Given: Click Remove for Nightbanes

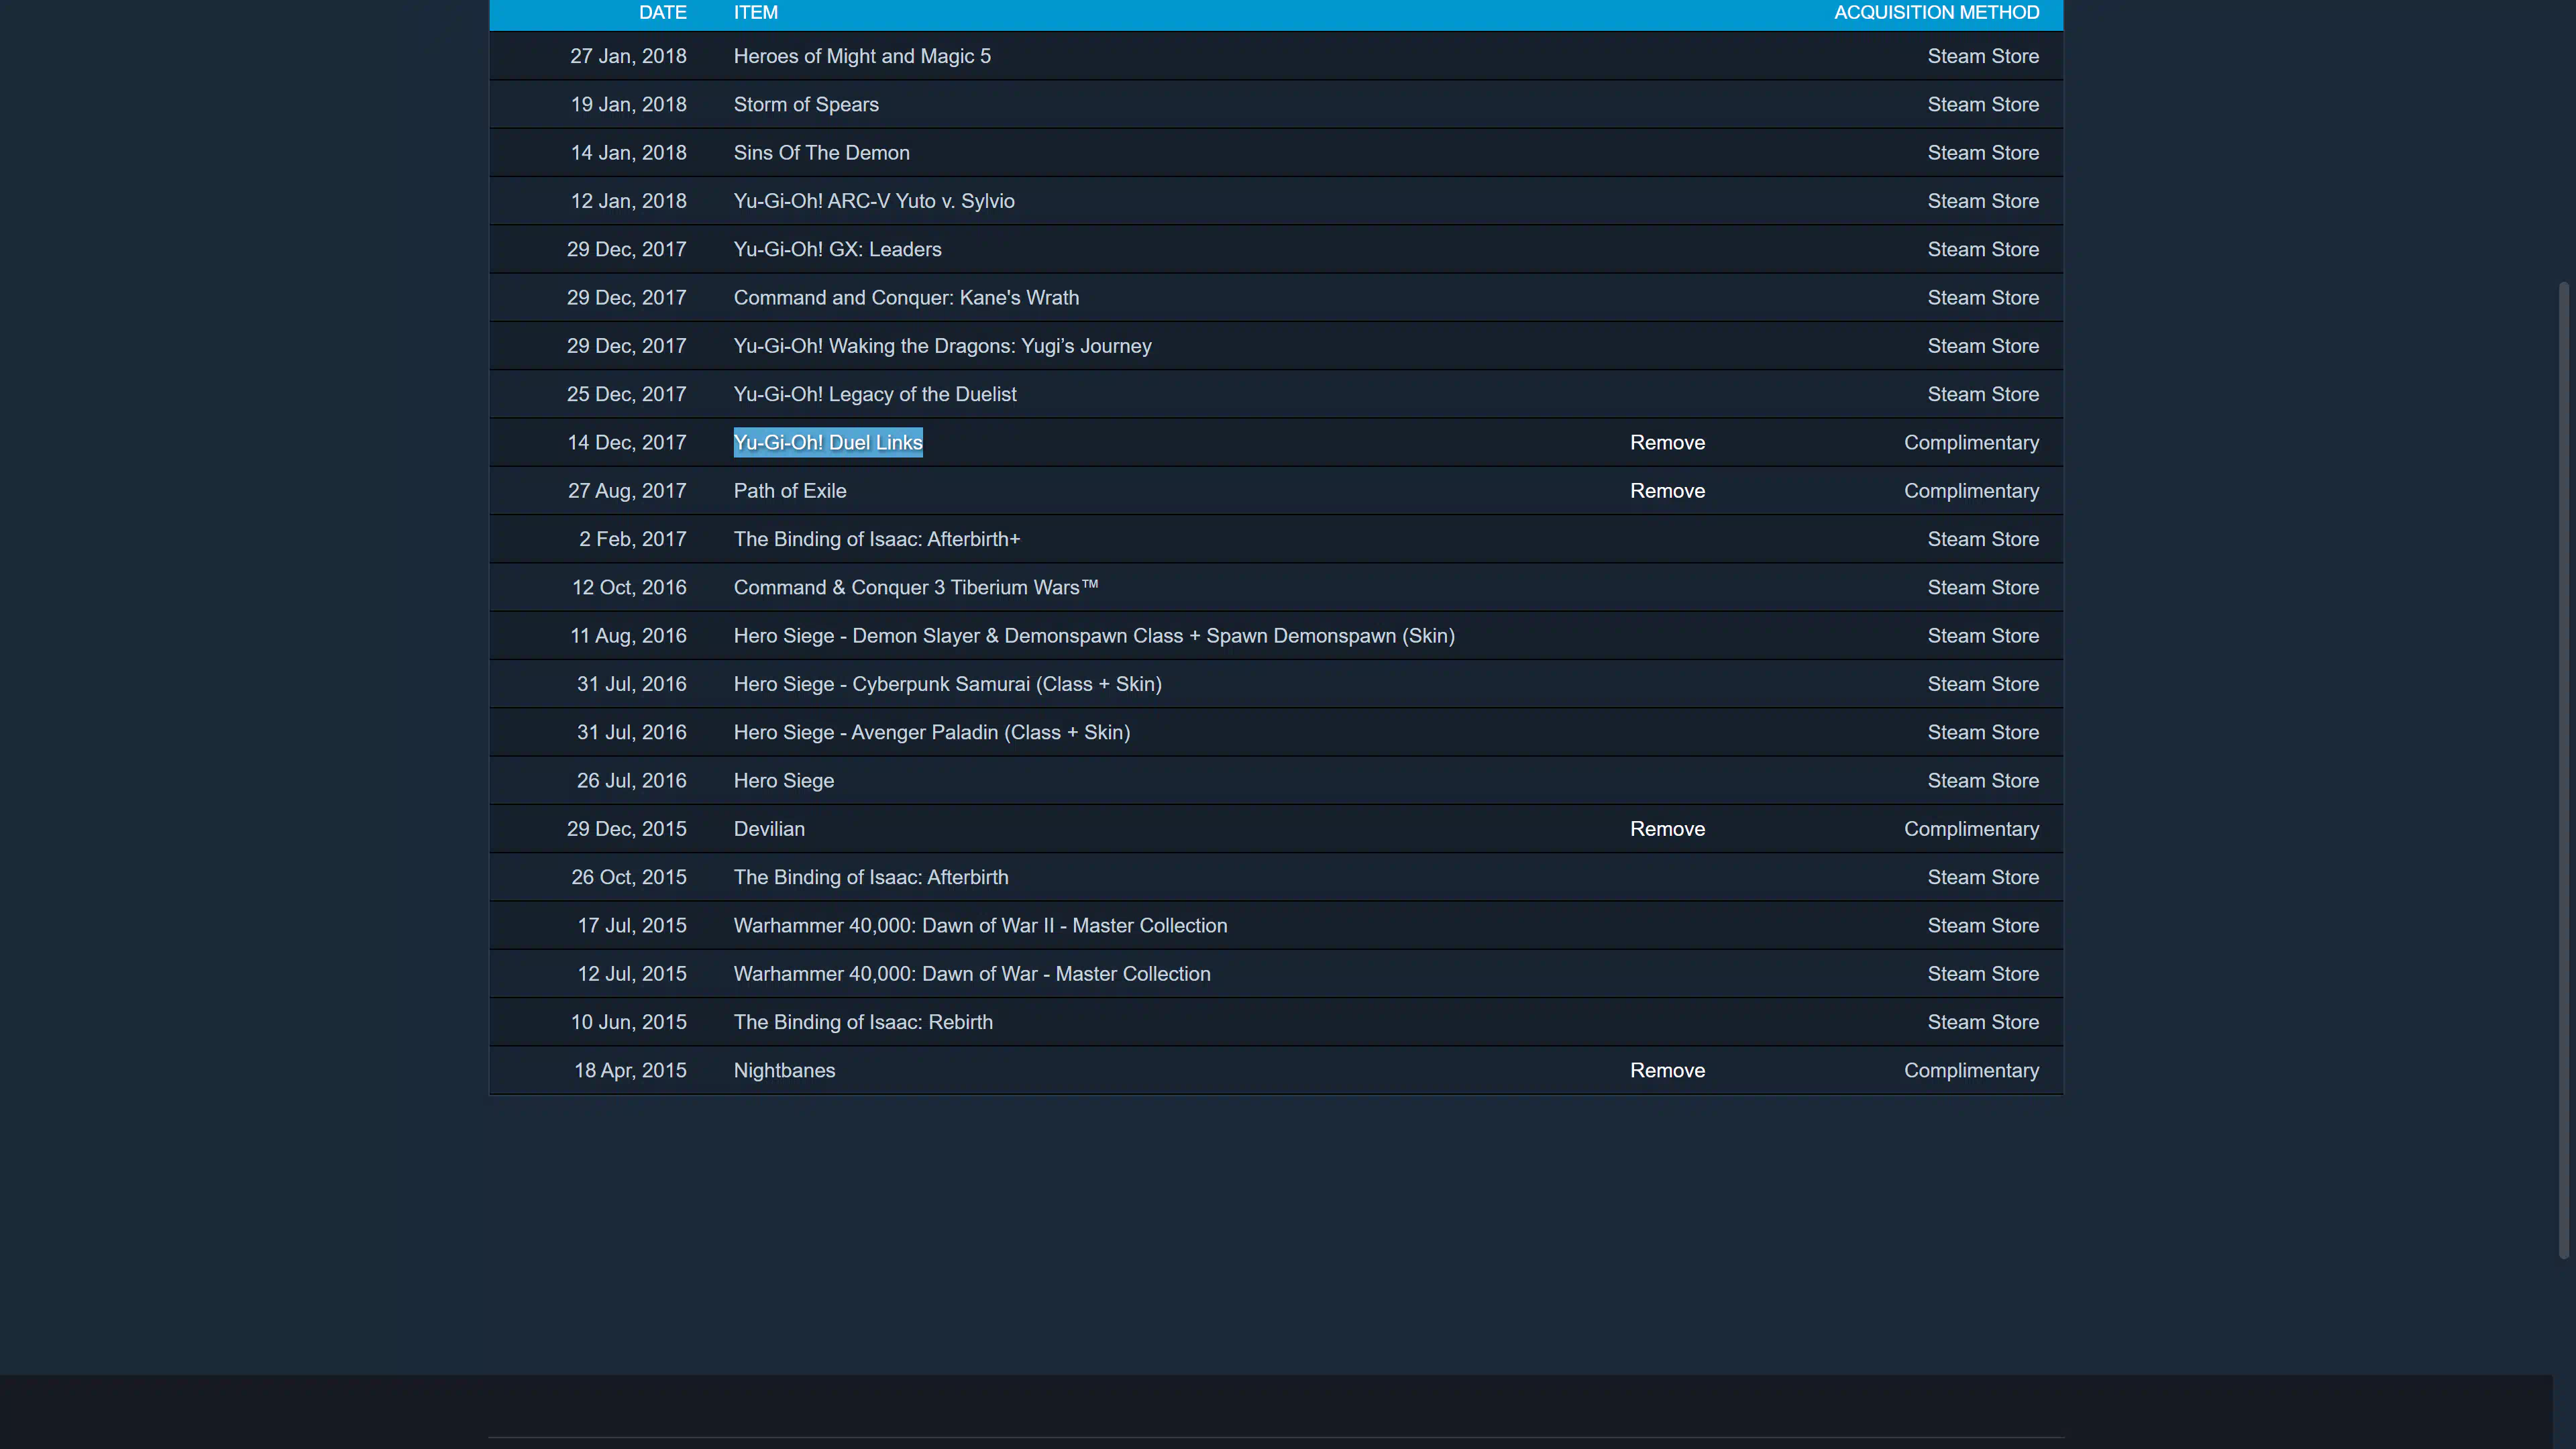Looking at the screenshot, I should tap(1667, 1071).
